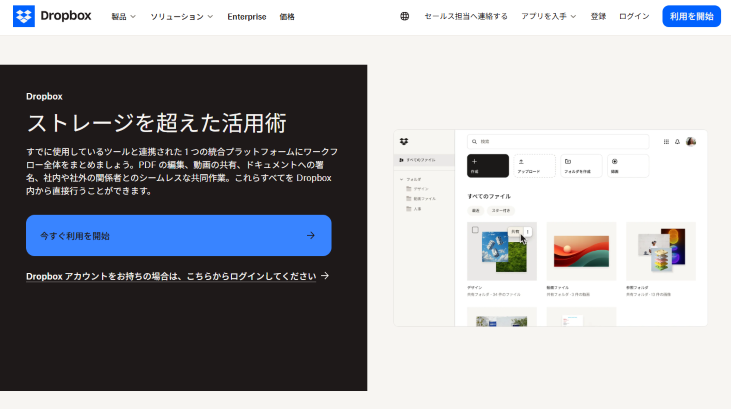Image resolution: width=731 pixels, height=409 pixels.
Task: Click the blue 利用を開始 header button
Action: [x=691, y=16]
